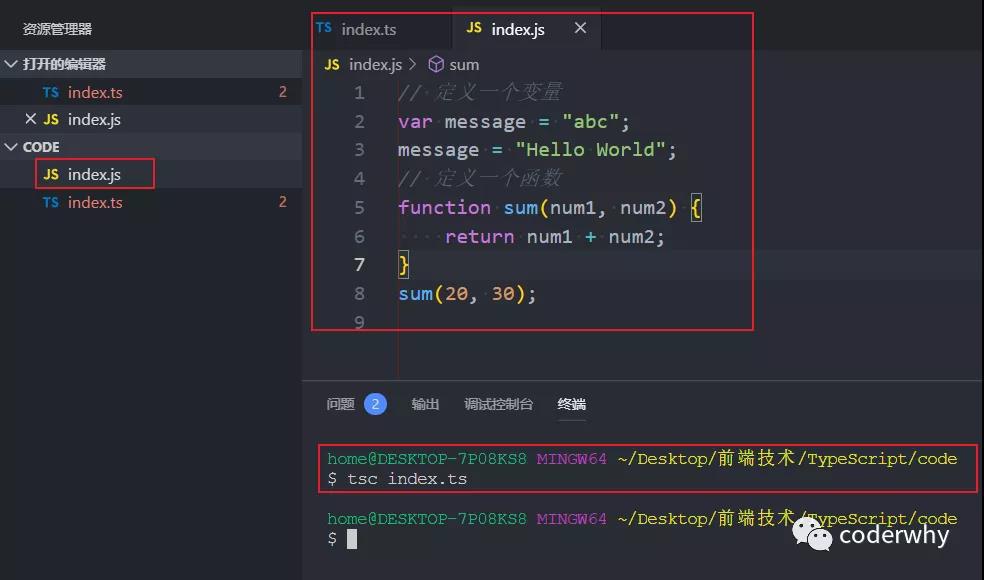
Task: Click the JS icon on index.js tab
Action: pyautogui.click(x=474, y=28)
